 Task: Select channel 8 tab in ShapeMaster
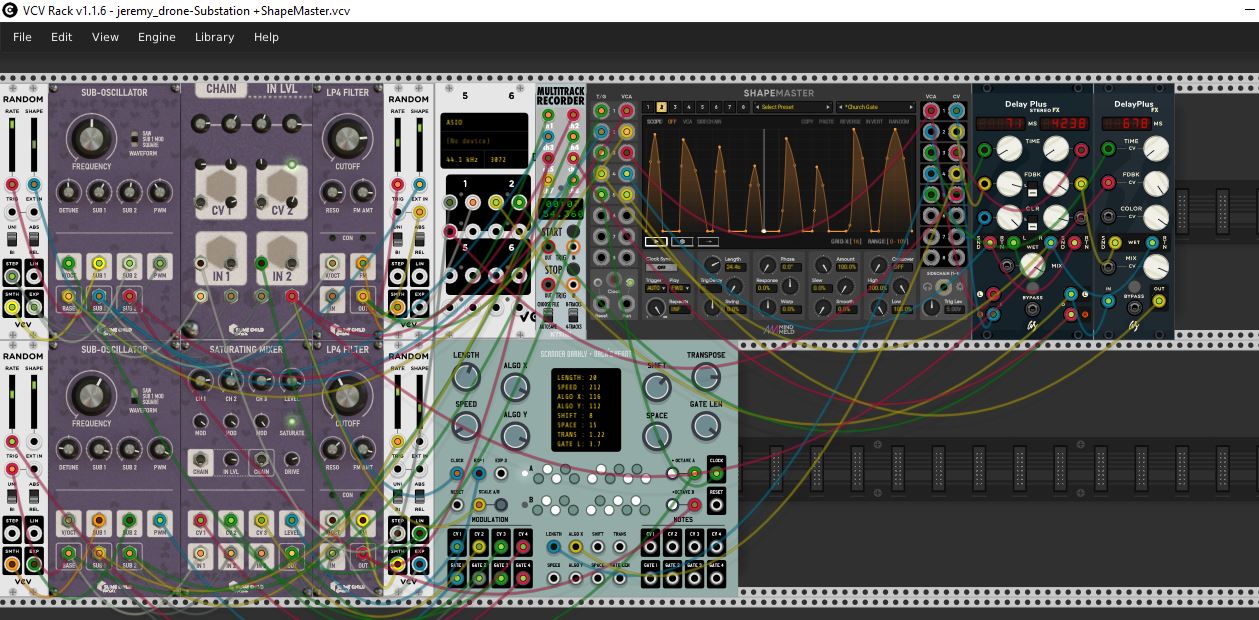click(743, 107)
